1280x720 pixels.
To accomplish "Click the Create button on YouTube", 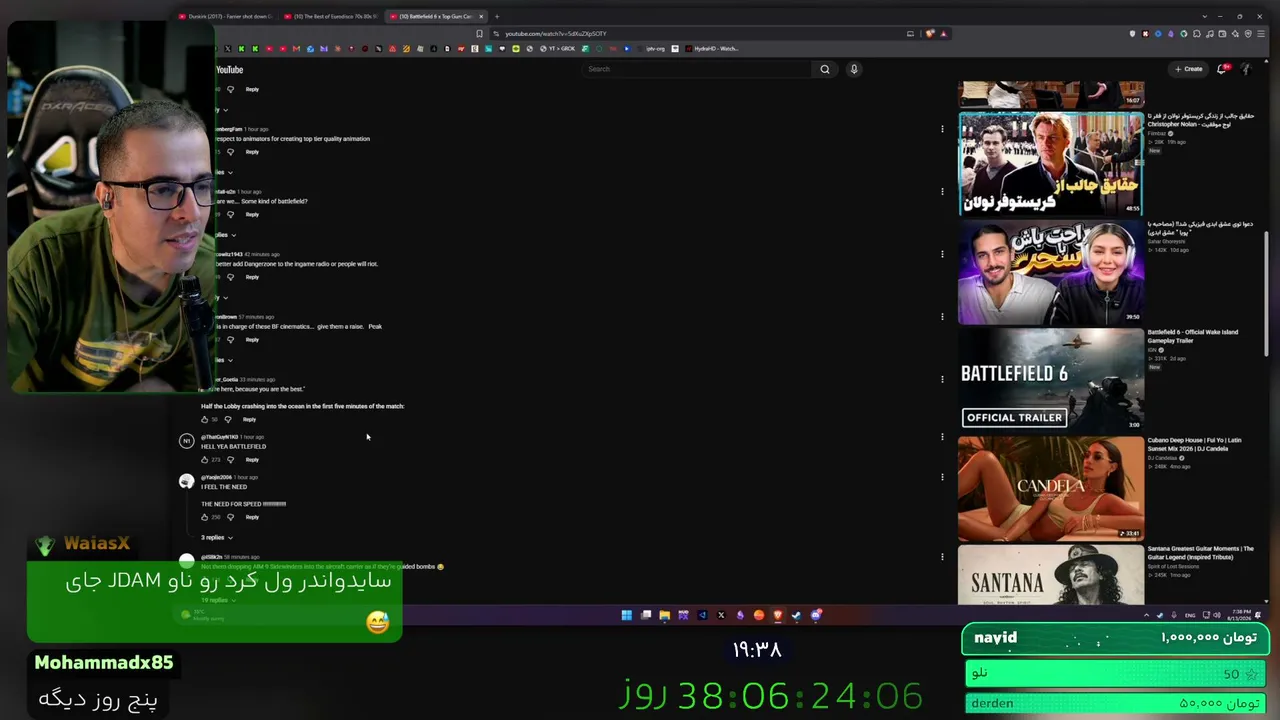I will [1189, 69].
